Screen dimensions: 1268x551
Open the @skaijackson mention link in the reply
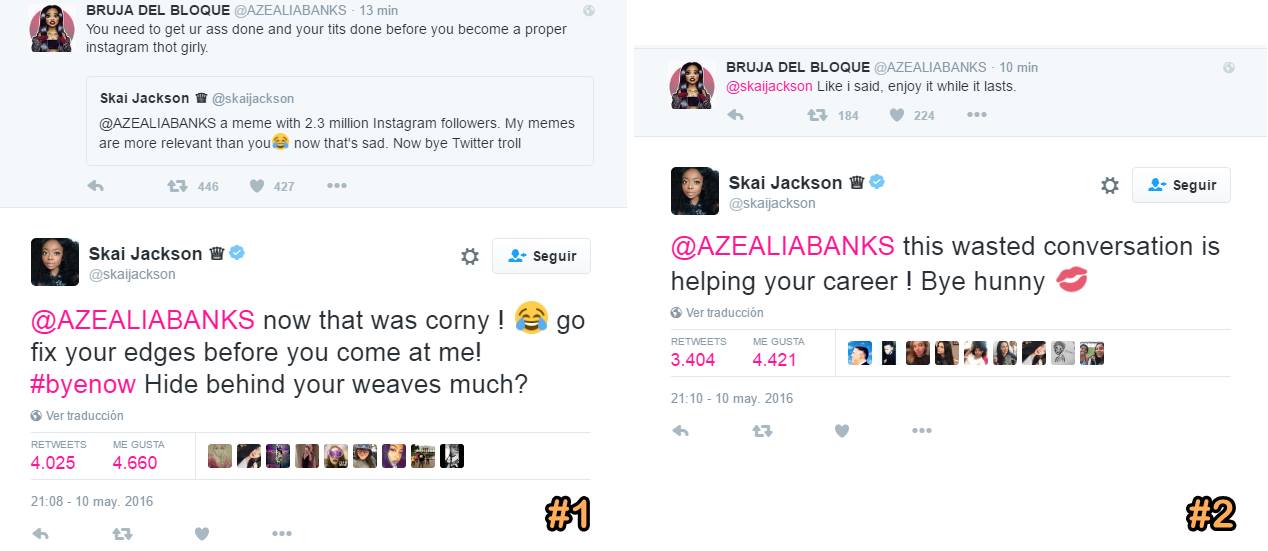[x=769, y=86]
